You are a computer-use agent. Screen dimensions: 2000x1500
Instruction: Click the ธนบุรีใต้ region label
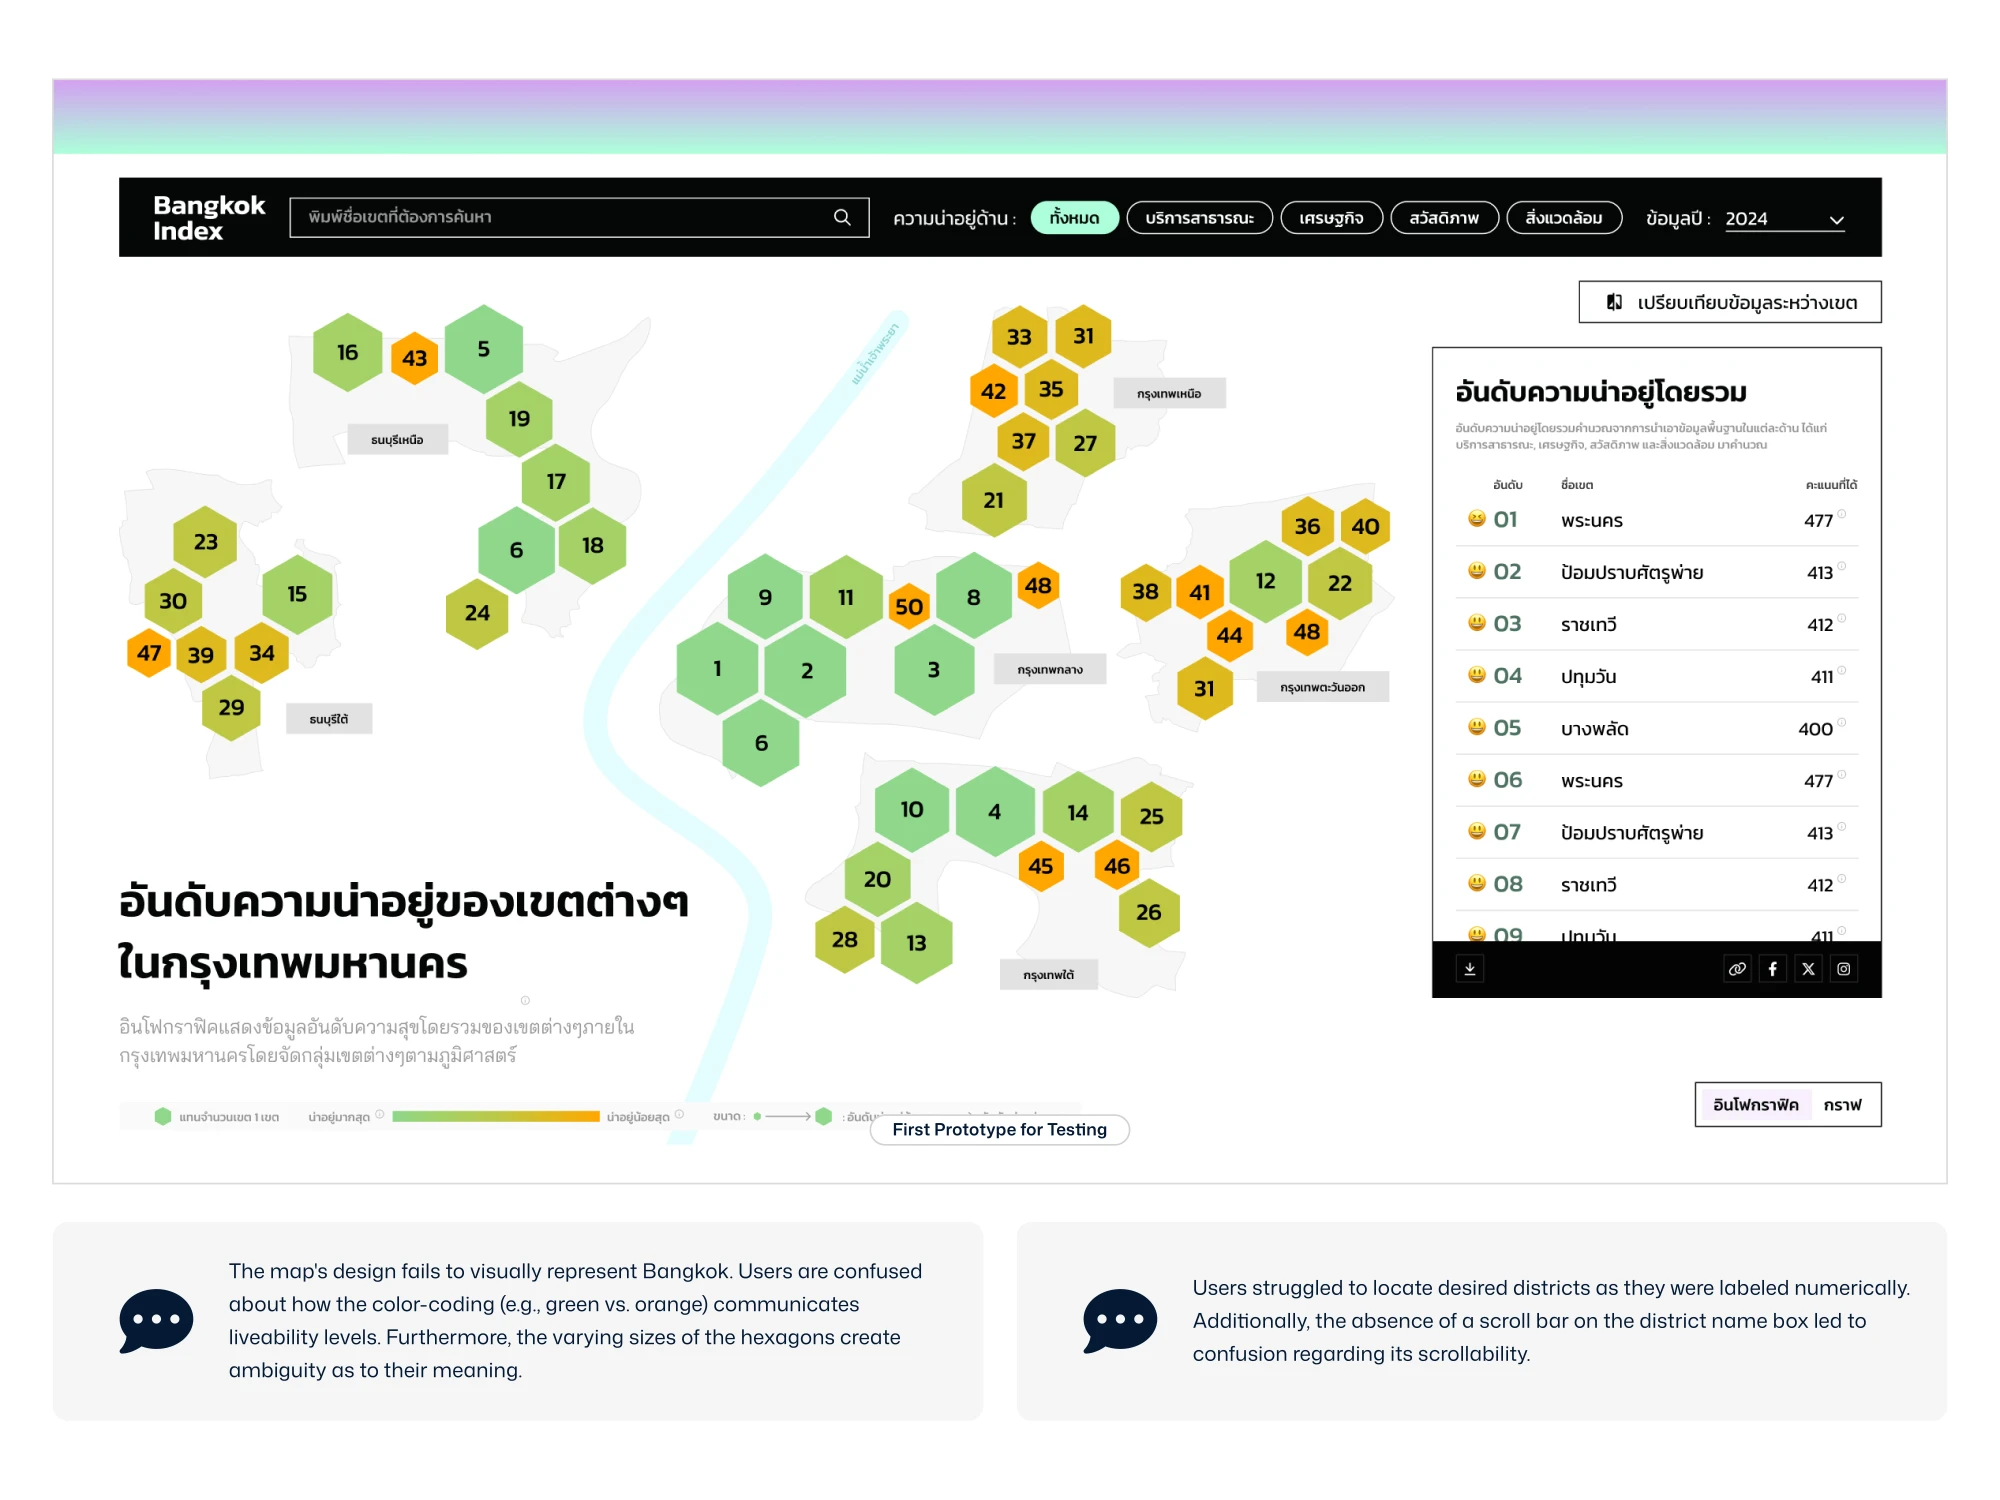[x=329, y=718]
